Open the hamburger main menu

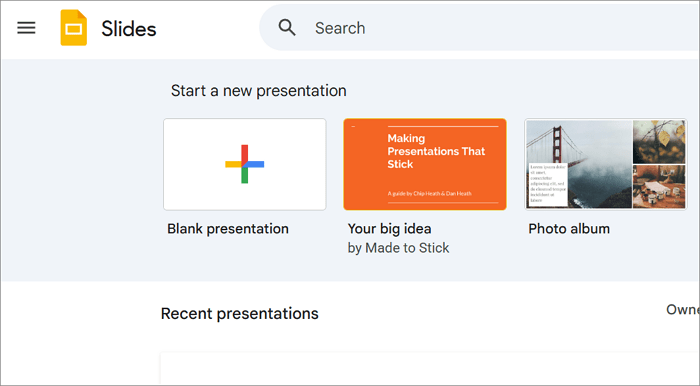26,28
